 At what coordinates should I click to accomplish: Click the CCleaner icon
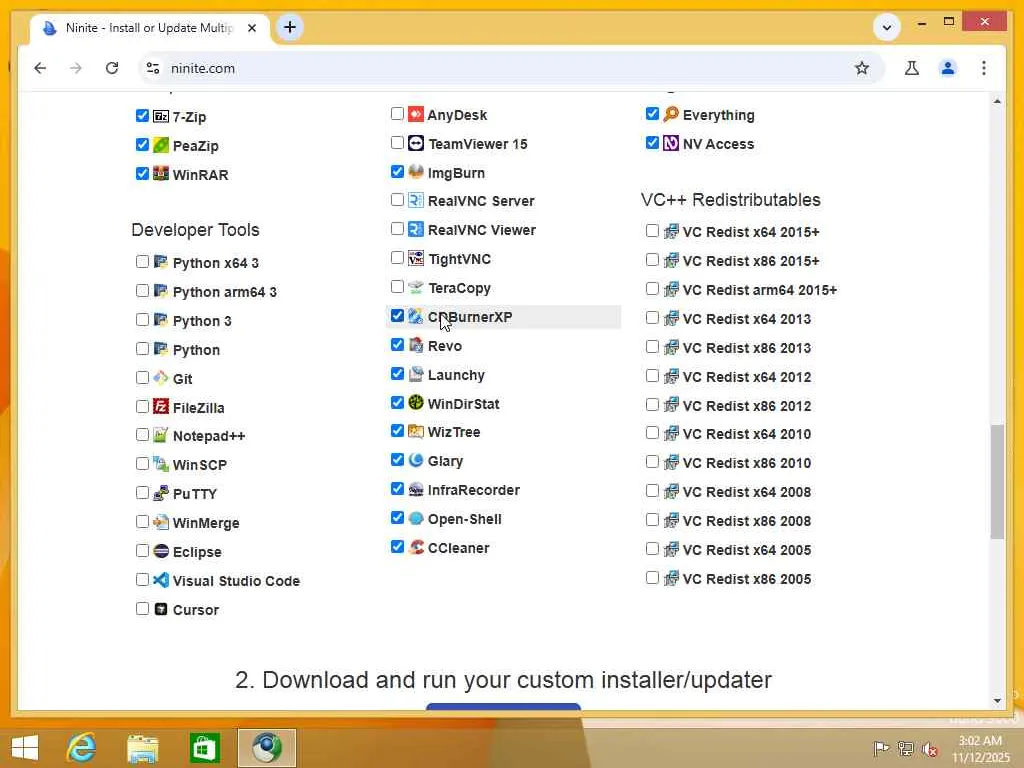(416, 547)
